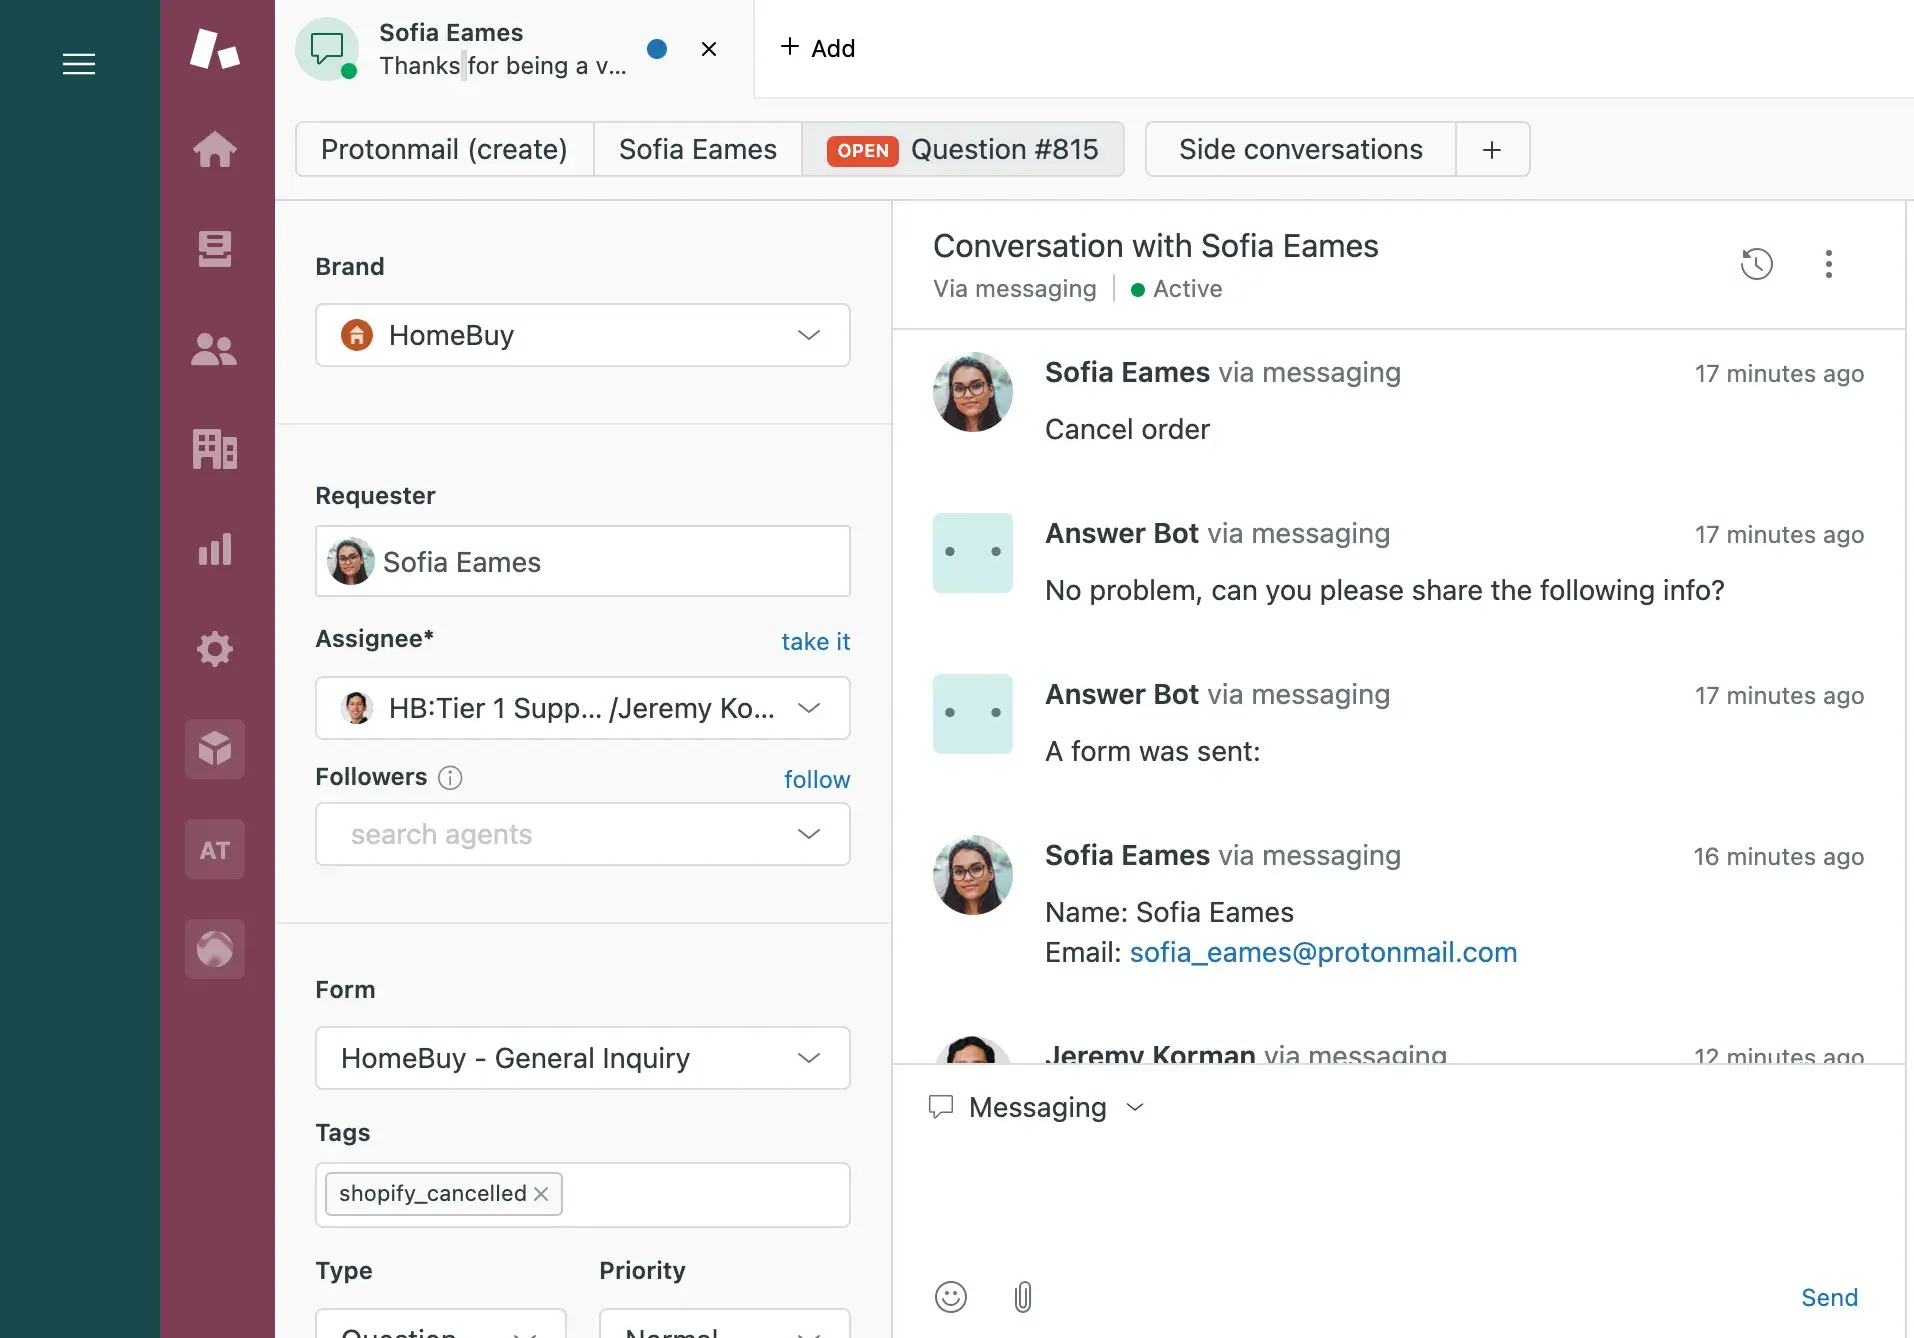The width and height of the screenshot is (1914, 1338).
Task: Open the Admin gear icon
Action: point(215,649)
